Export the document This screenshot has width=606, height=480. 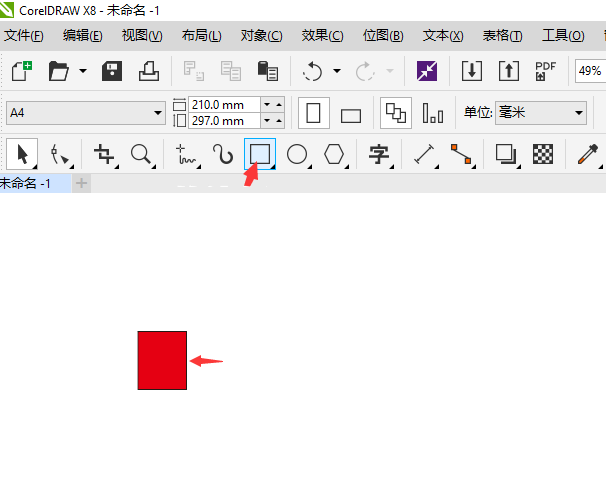[x=509, y=71]
